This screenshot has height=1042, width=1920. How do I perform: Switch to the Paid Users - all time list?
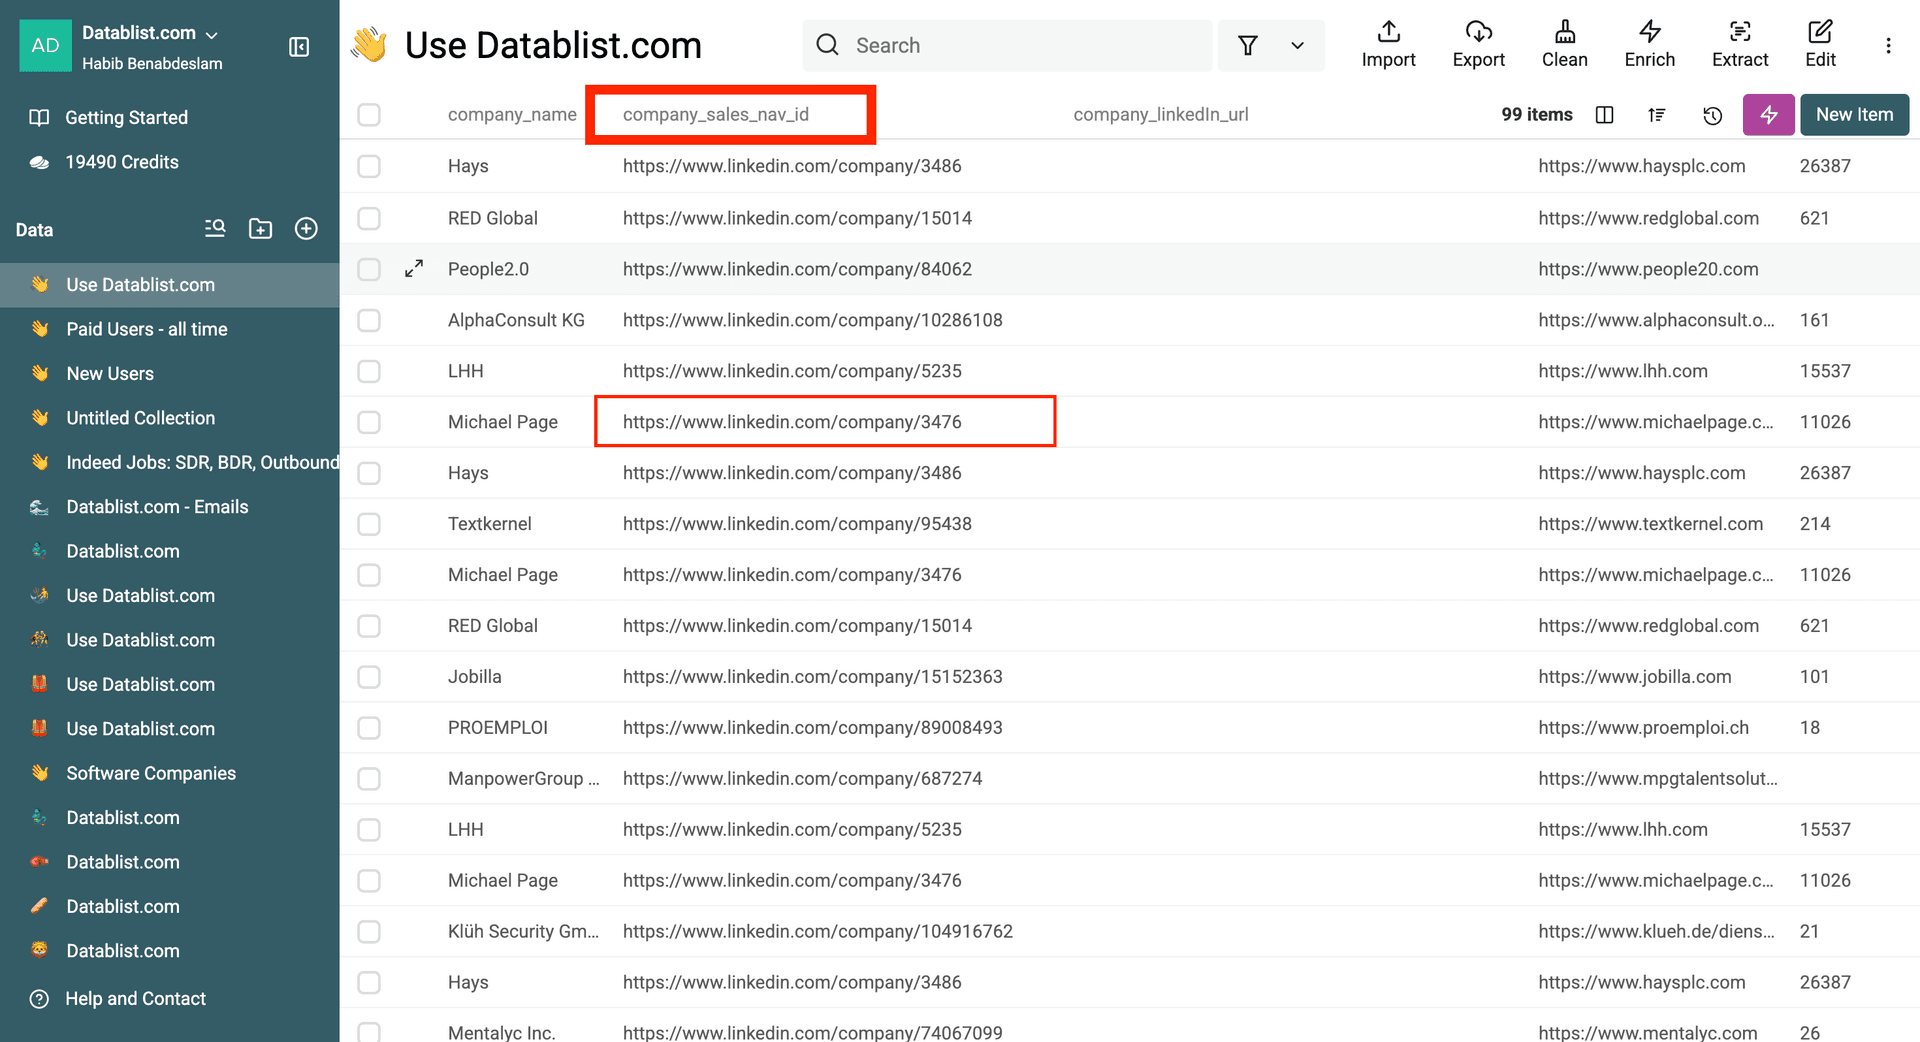tap(147, 328)
